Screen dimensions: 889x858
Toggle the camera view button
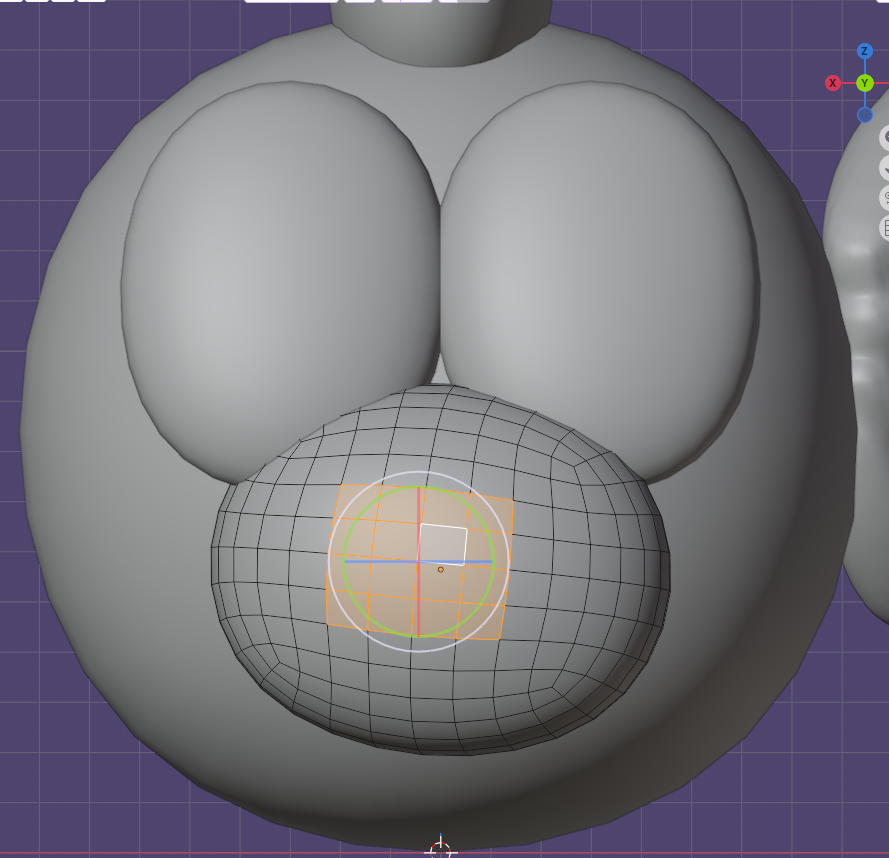tap(885, 197)
